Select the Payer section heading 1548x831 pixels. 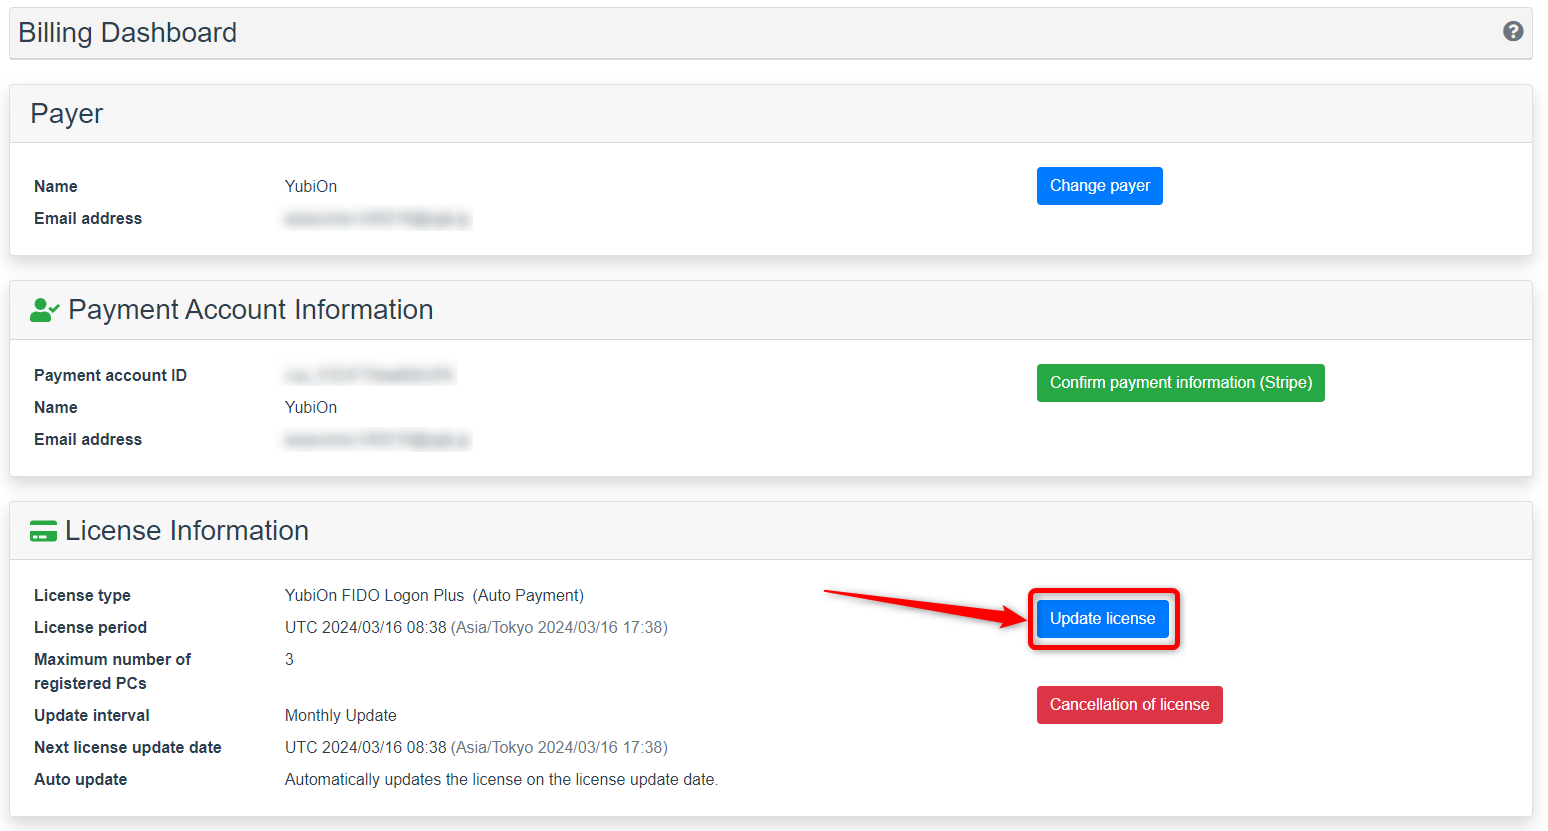tap(67, 114)
